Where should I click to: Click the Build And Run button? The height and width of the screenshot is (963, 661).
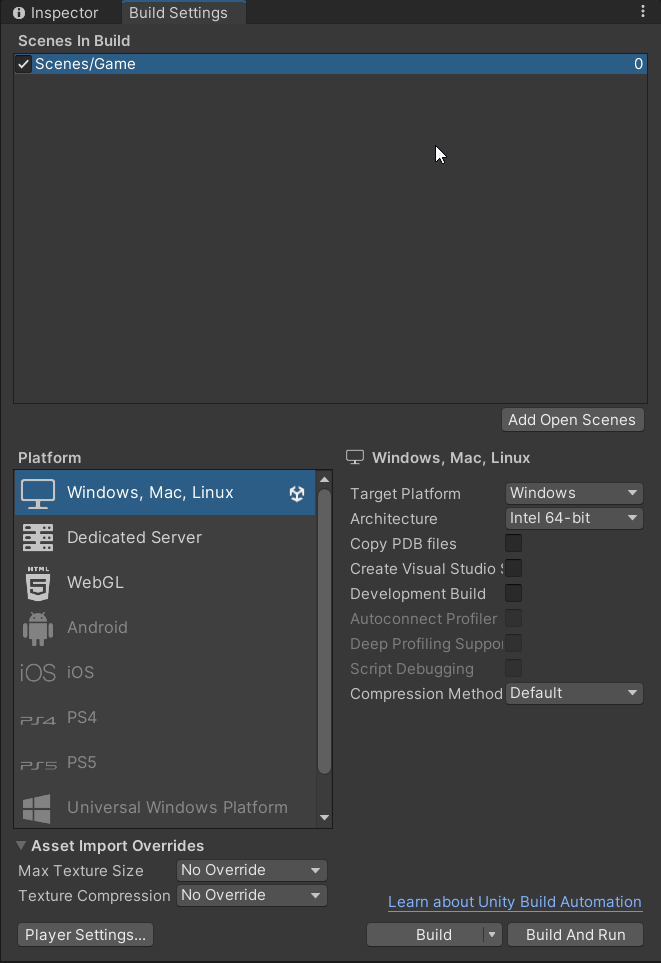[575, 935]
